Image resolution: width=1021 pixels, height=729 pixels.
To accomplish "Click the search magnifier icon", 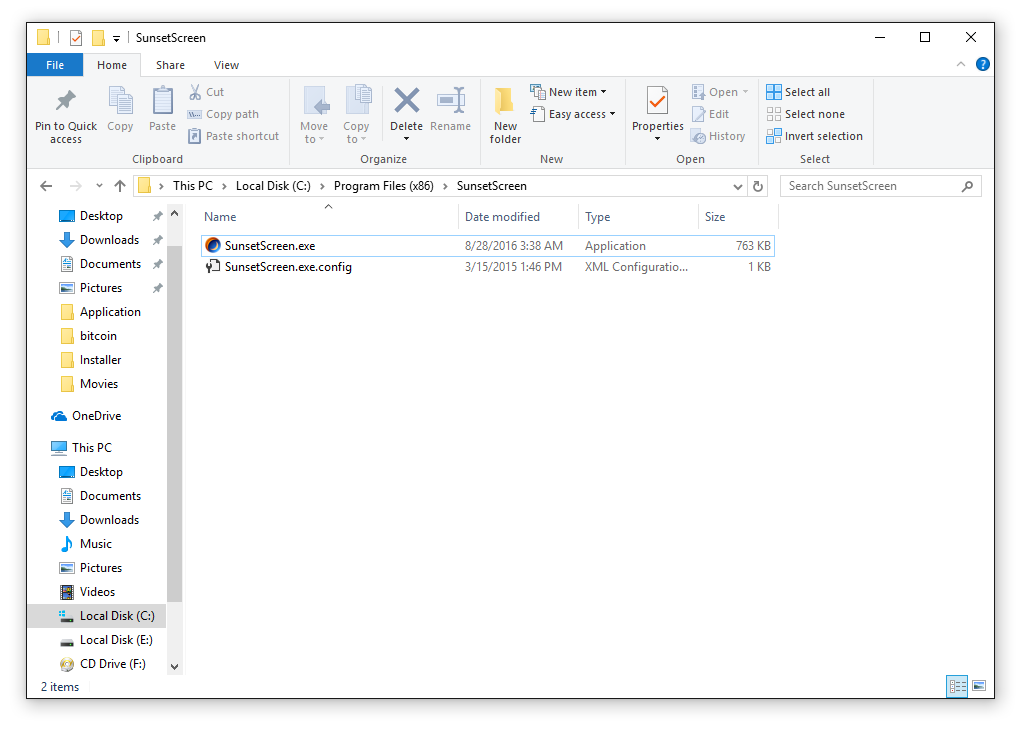I will (968, 186).
